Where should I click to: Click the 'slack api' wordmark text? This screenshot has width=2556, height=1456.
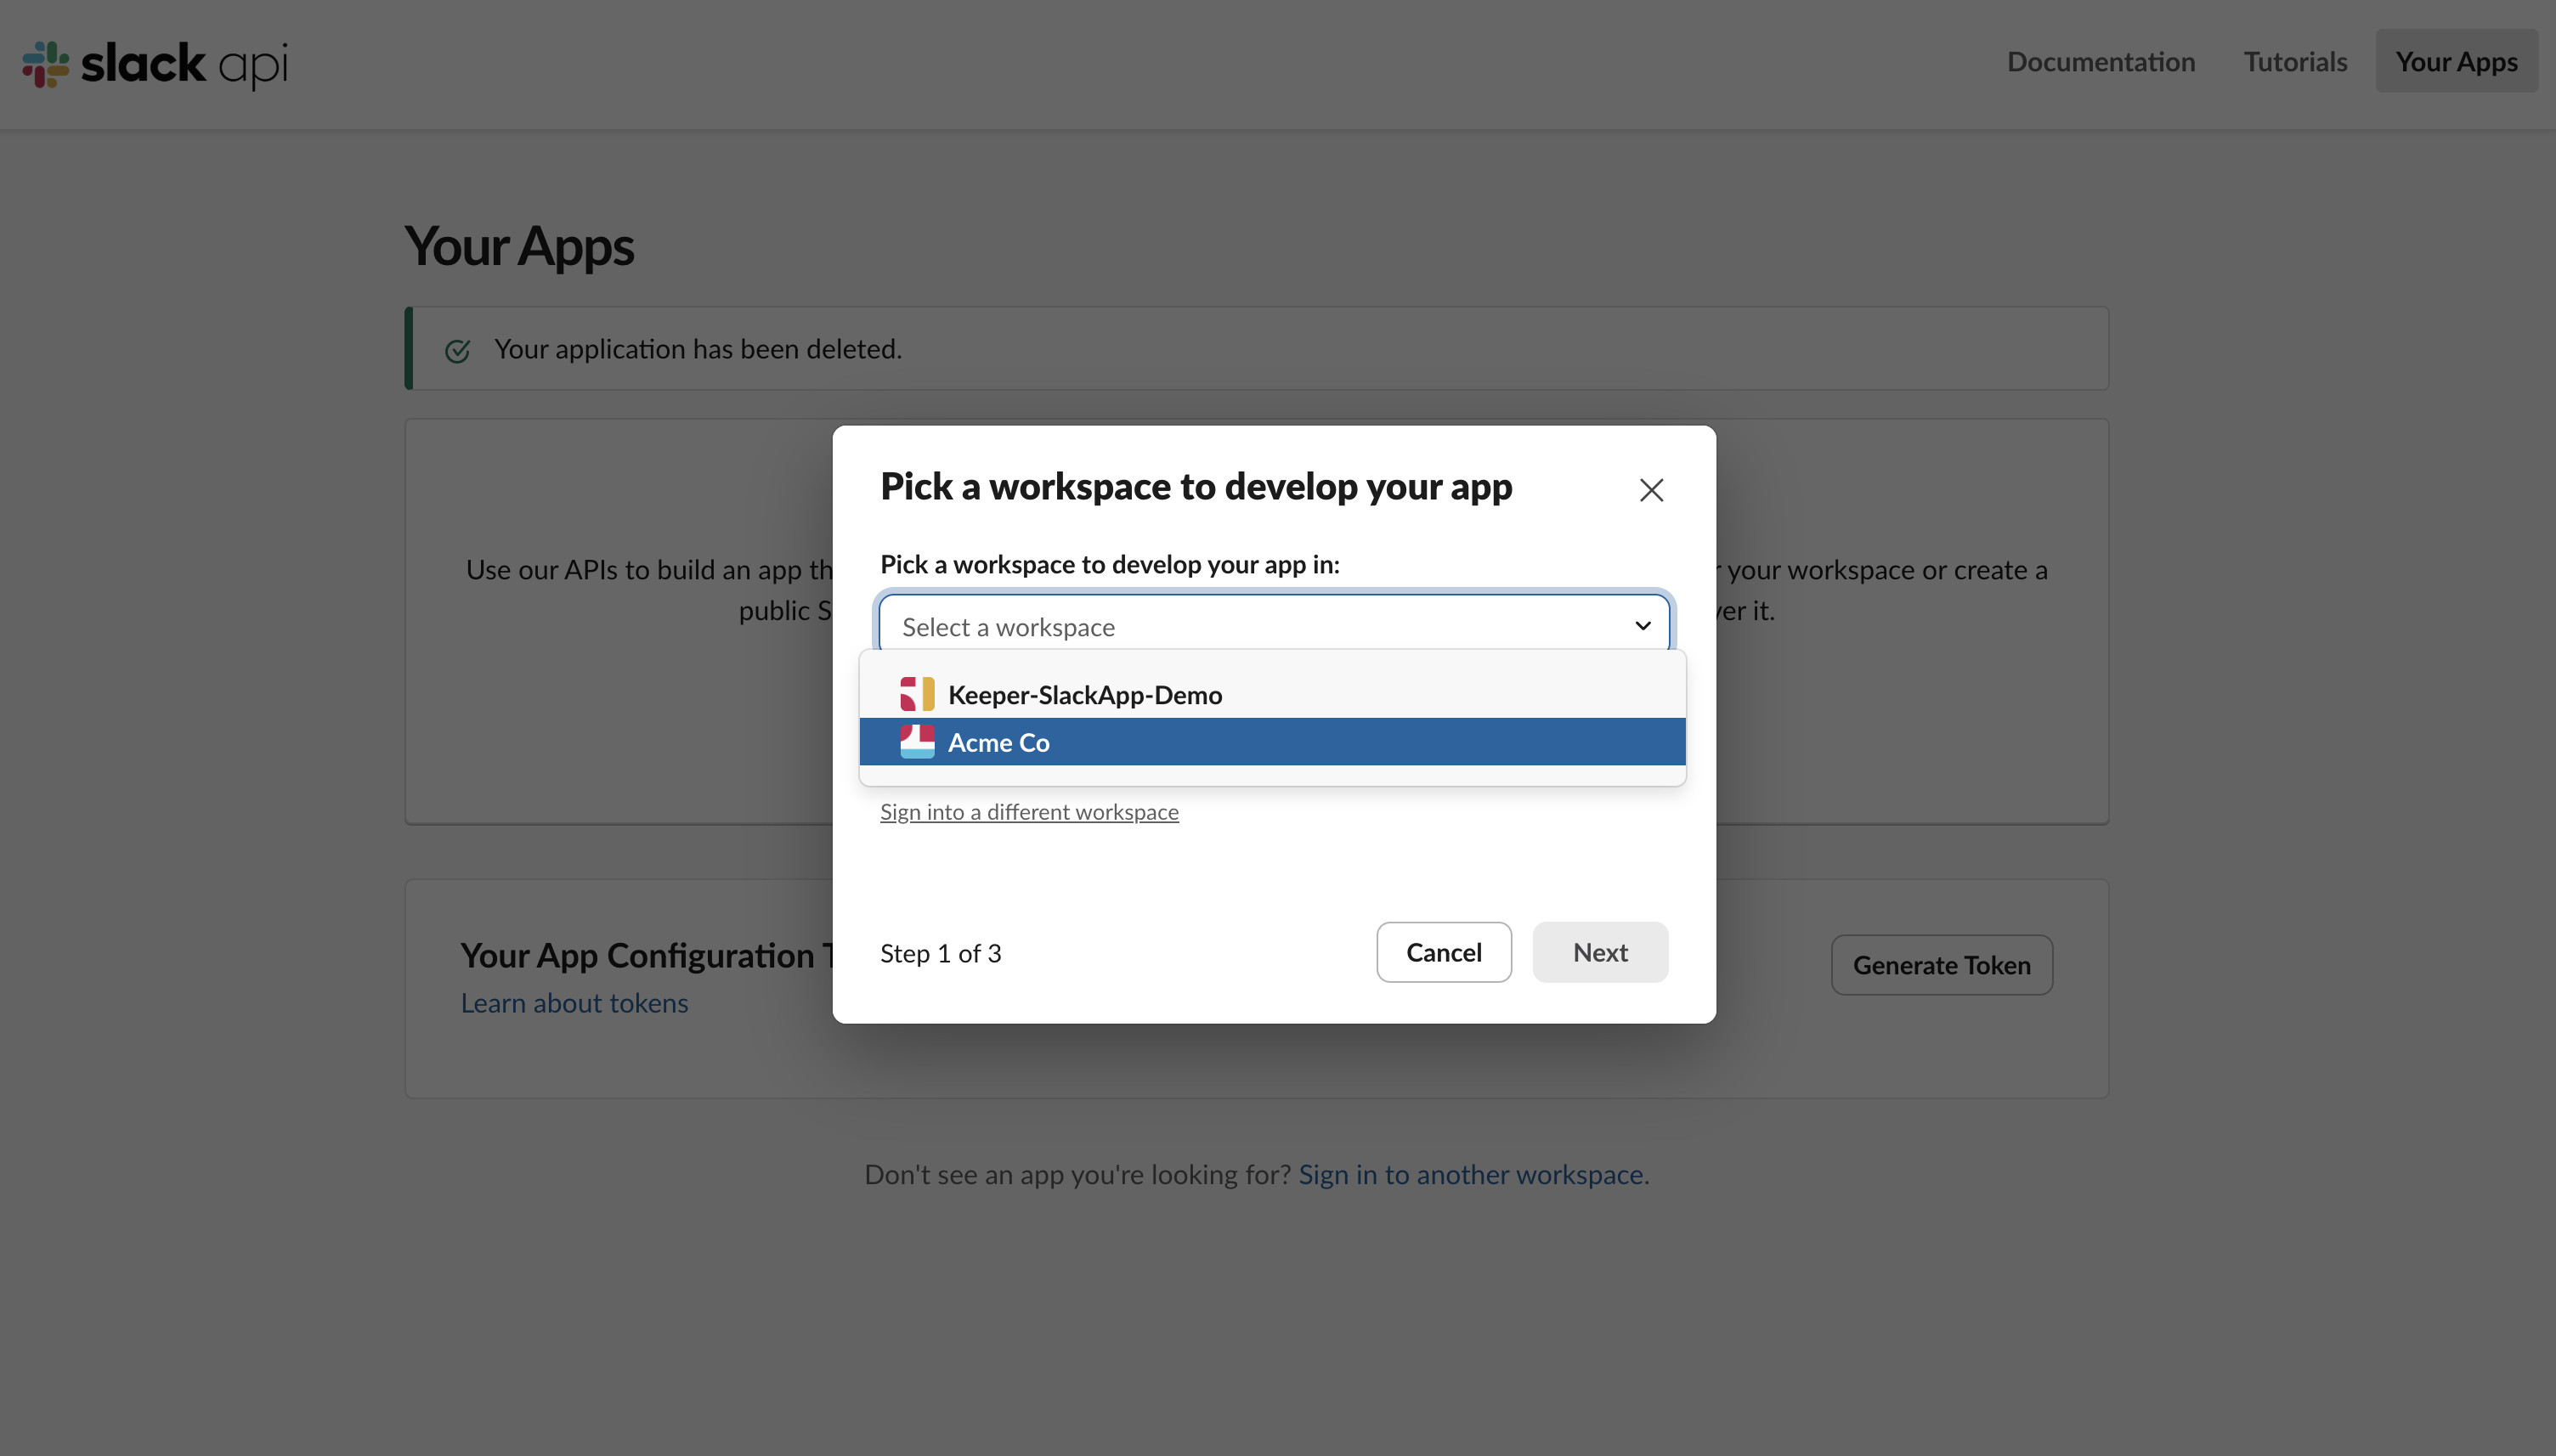point(184,64)
